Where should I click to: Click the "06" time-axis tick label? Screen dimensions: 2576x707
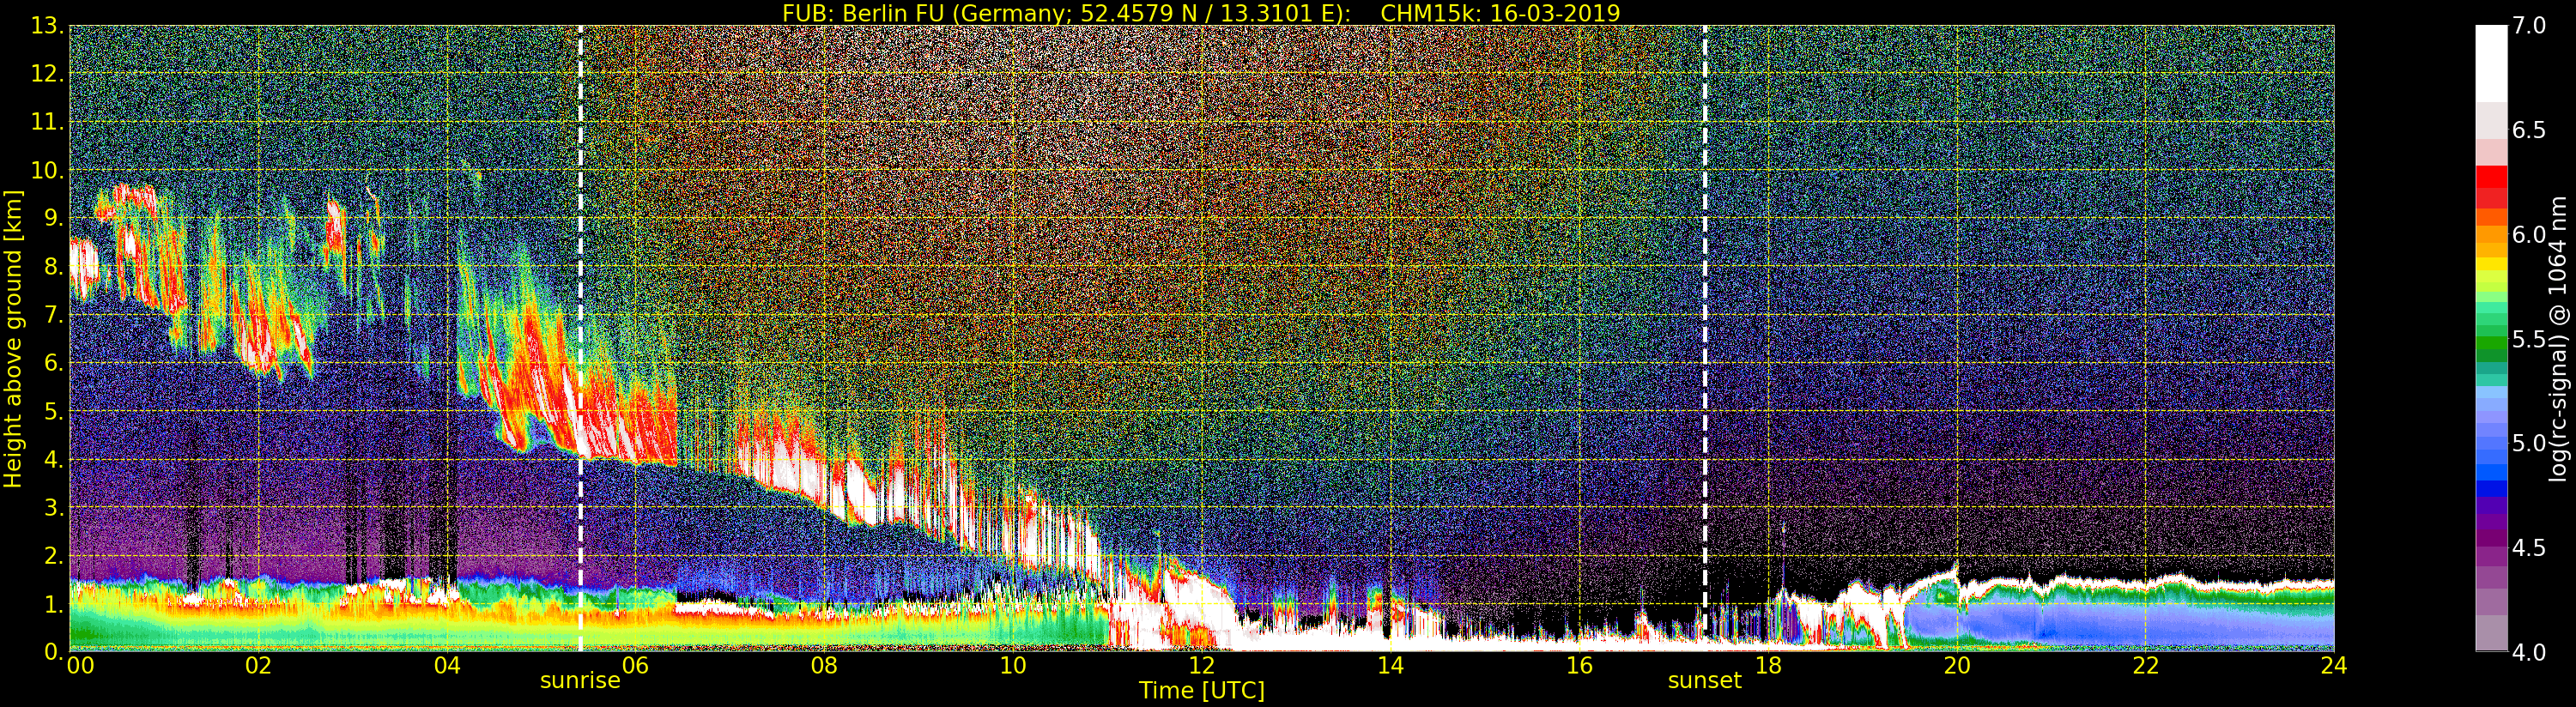point(635,666)
